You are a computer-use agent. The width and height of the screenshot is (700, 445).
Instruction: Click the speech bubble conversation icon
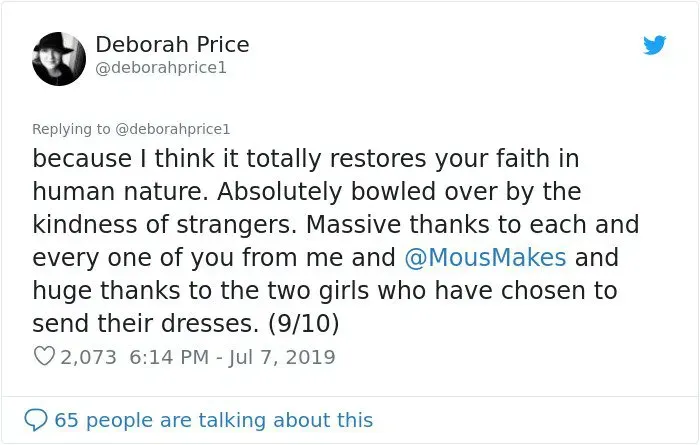click(37, 420)
